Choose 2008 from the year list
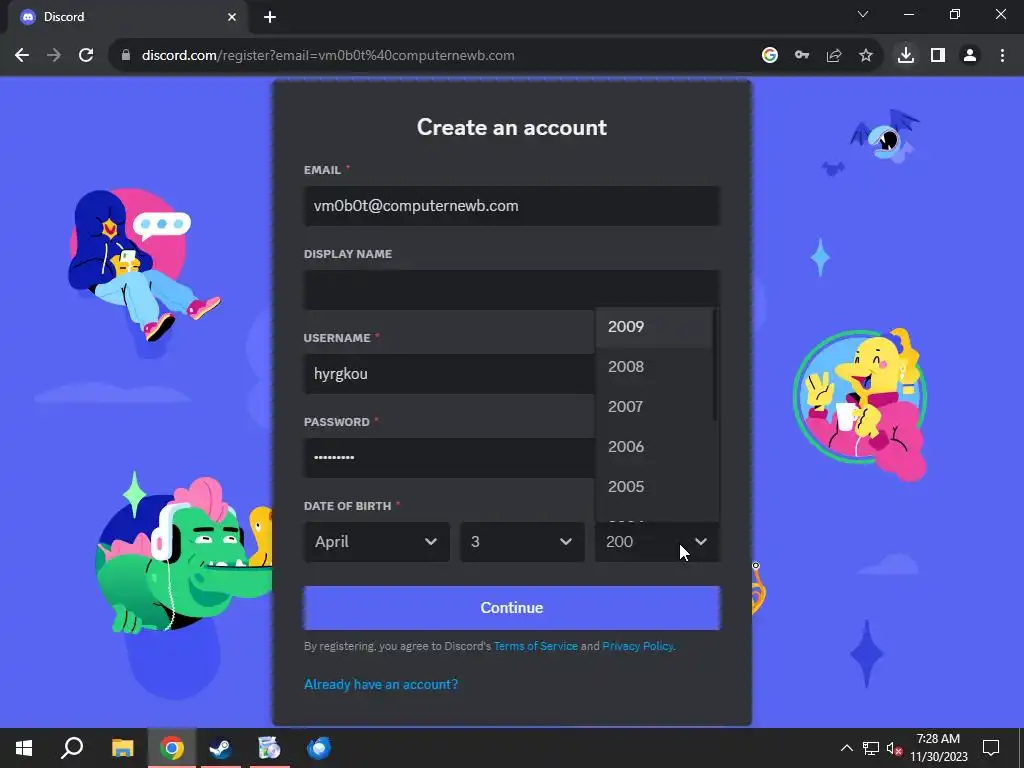 pos(654,366)
